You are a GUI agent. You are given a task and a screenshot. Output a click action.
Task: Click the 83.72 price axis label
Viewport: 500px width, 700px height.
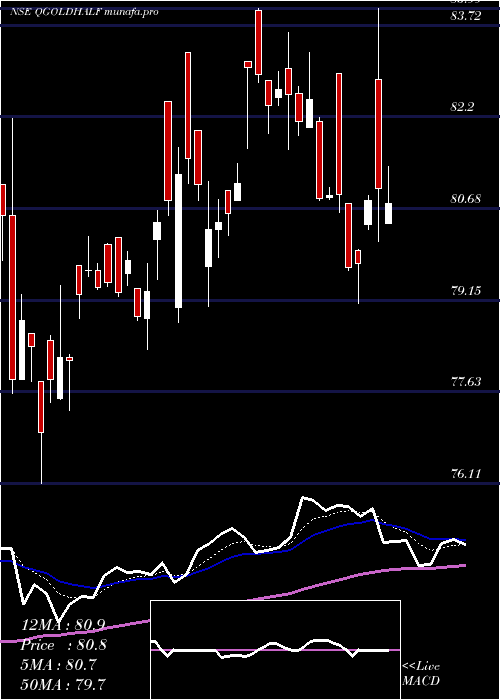coord(466,16)
